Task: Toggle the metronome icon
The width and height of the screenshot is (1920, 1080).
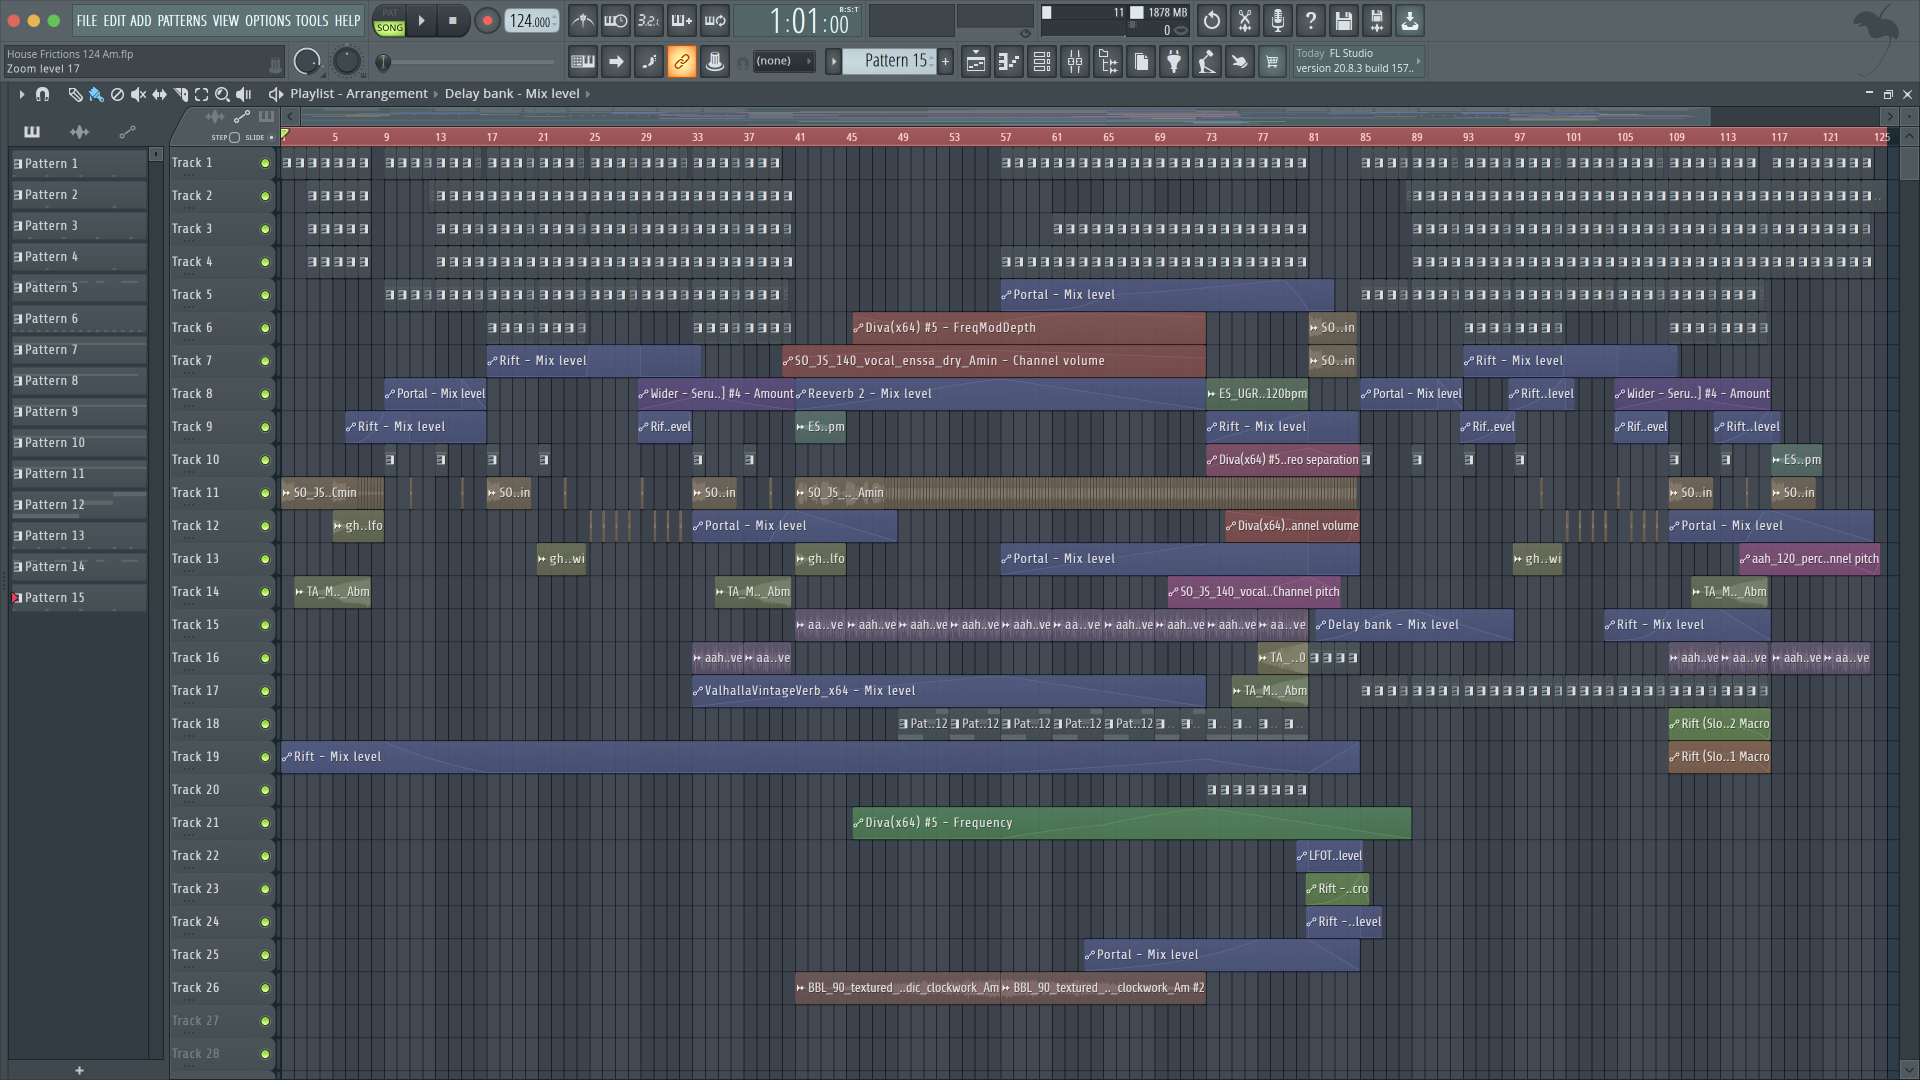Action: pyautogui.click(x=583, y=20)
